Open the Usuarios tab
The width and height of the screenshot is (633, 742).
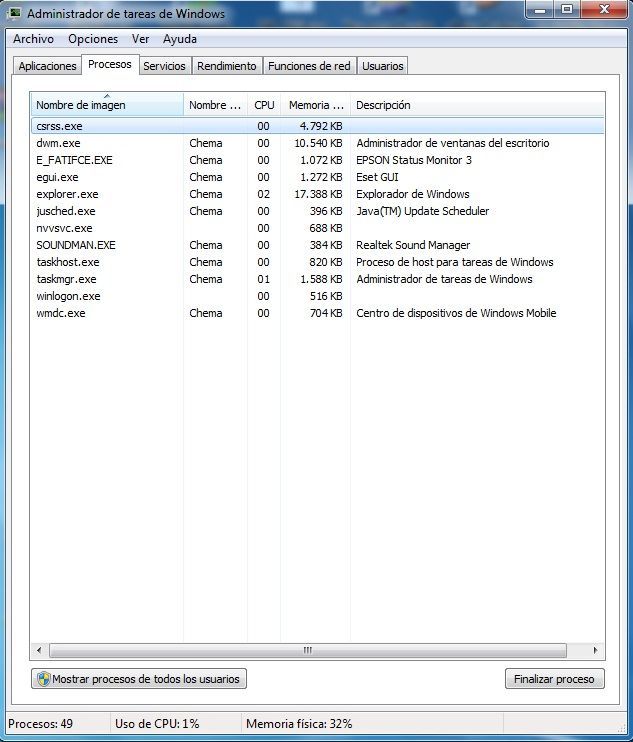382,66
